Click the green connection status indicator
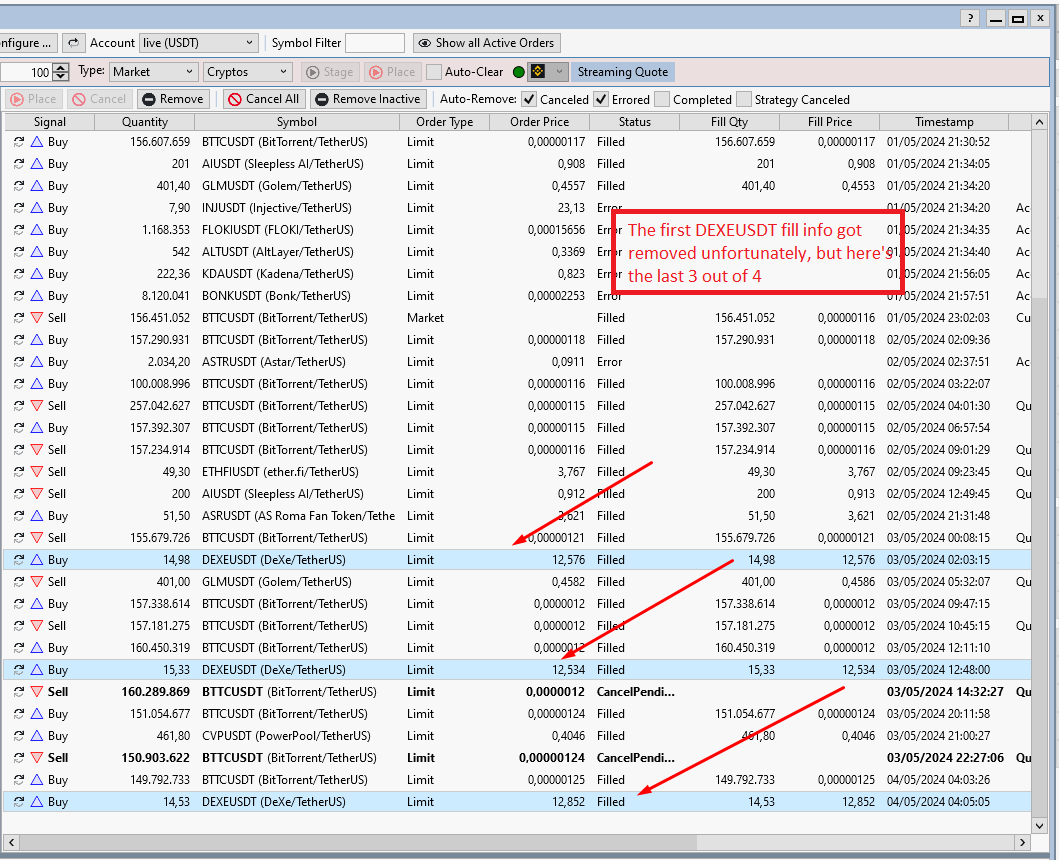 pyautogui.click(x=519, y=72)
